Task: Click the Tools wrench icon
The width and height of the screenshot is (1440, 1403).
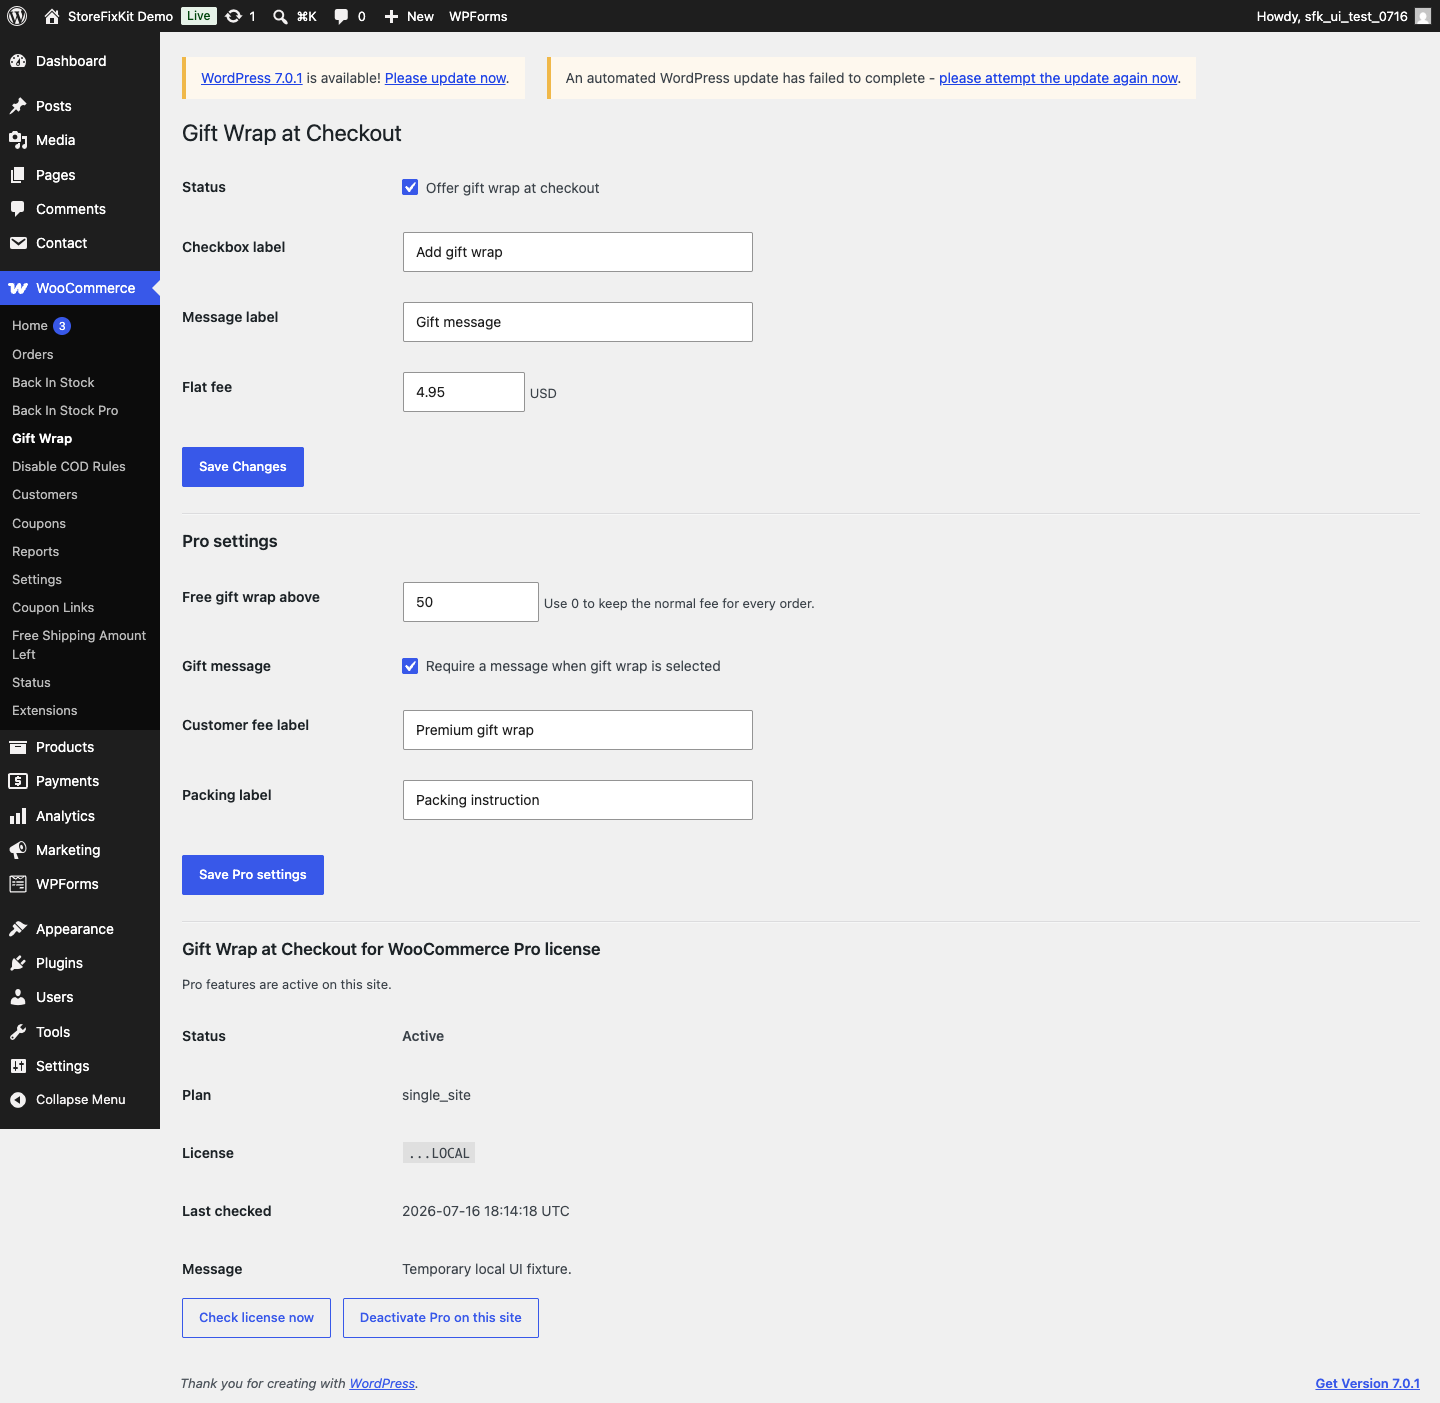Action: pos(18,1032)
